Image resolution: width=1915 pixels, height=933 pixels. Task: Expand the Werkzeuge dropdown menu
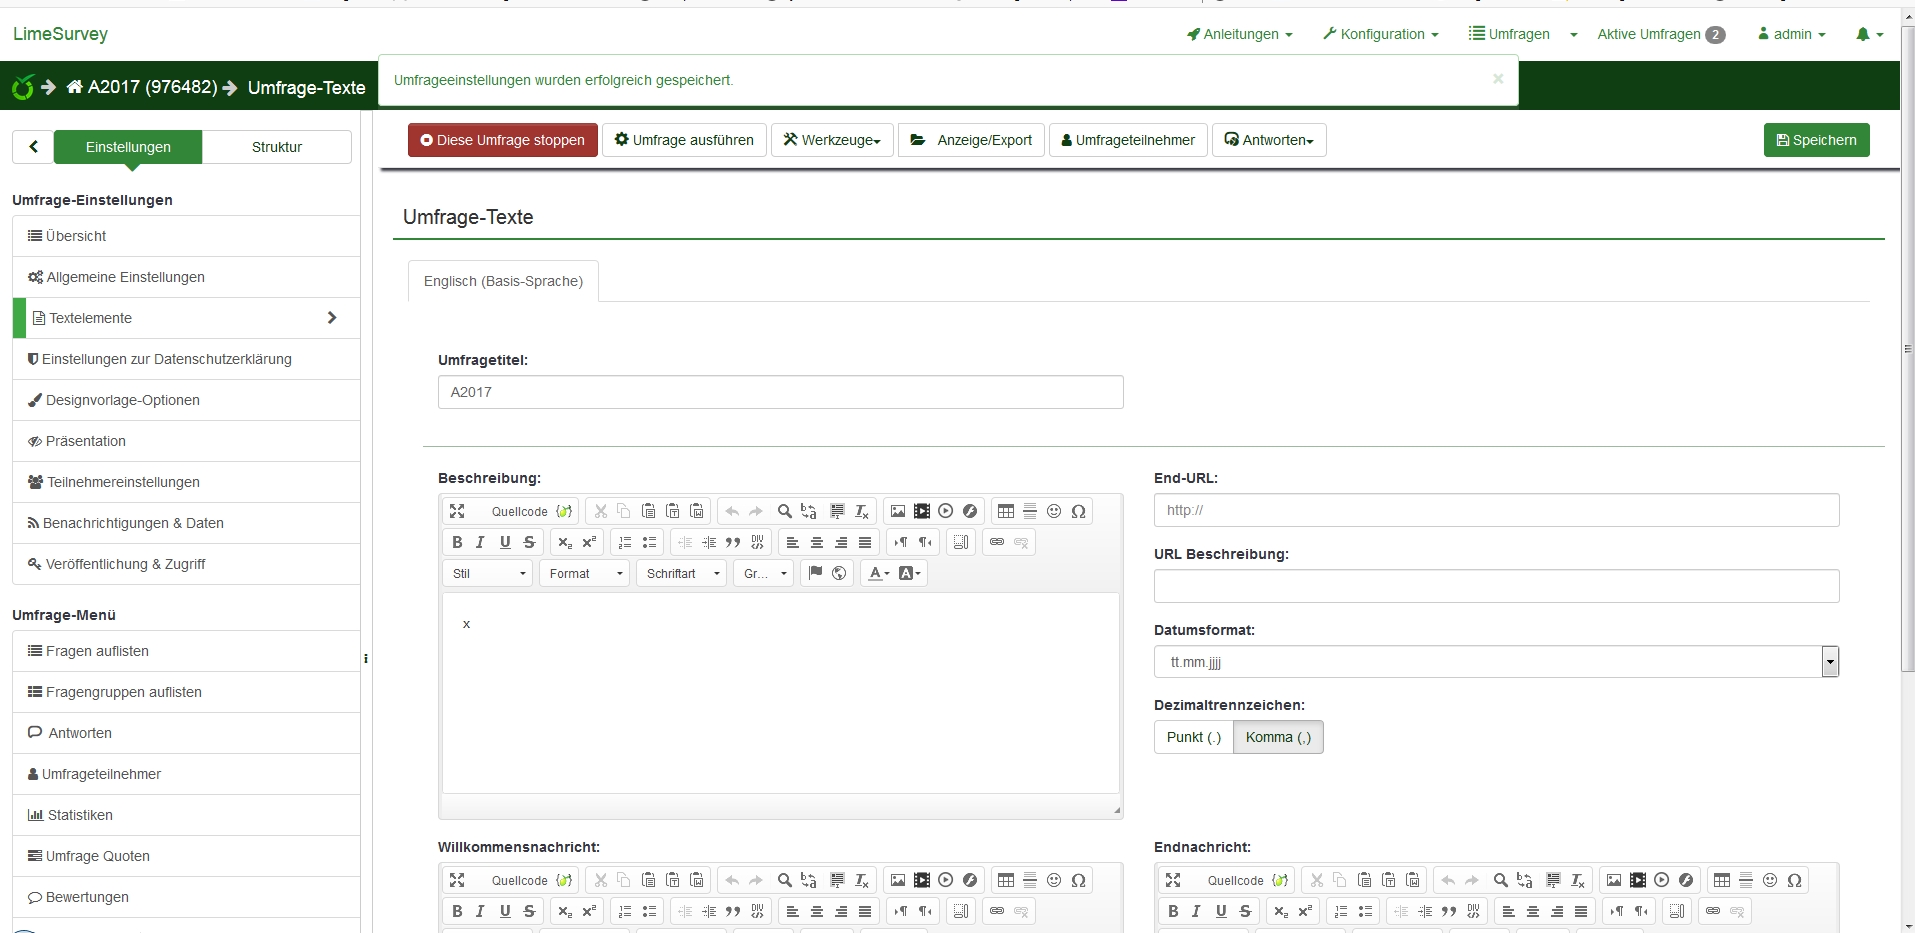831,140
